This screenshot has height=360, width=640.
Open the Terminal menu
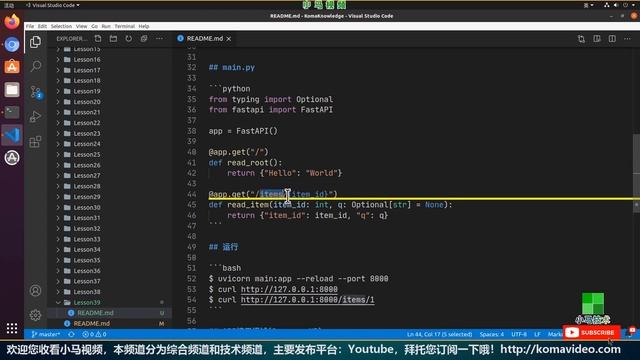(x=124, y=26)
